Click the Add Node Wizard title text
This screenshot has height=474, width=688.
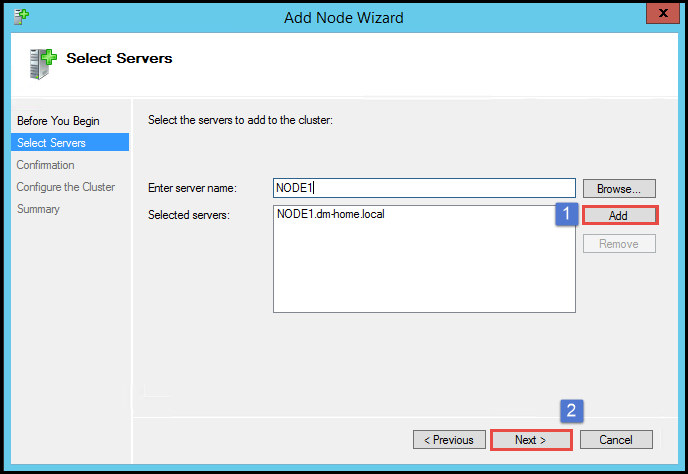click(x=343, y=15)
